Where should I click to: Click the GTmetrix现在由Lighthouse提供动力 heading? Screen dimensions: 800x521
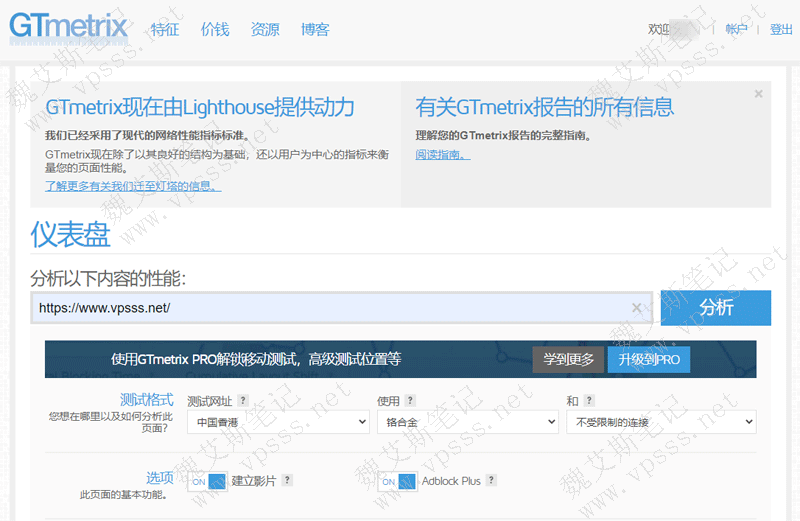[199, 107]
